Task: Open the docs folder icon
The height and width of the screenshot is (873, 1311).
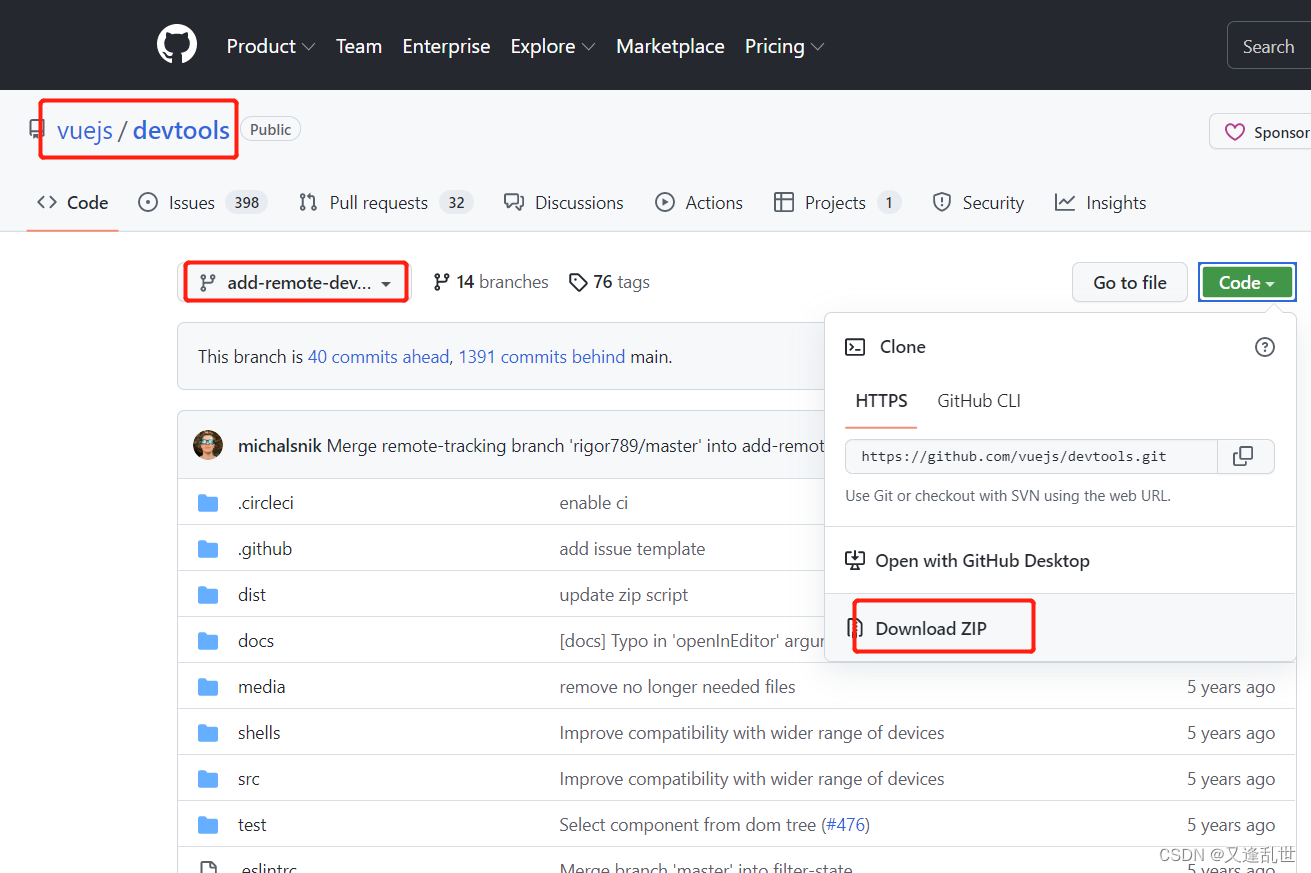Action: tap(208, 640)
